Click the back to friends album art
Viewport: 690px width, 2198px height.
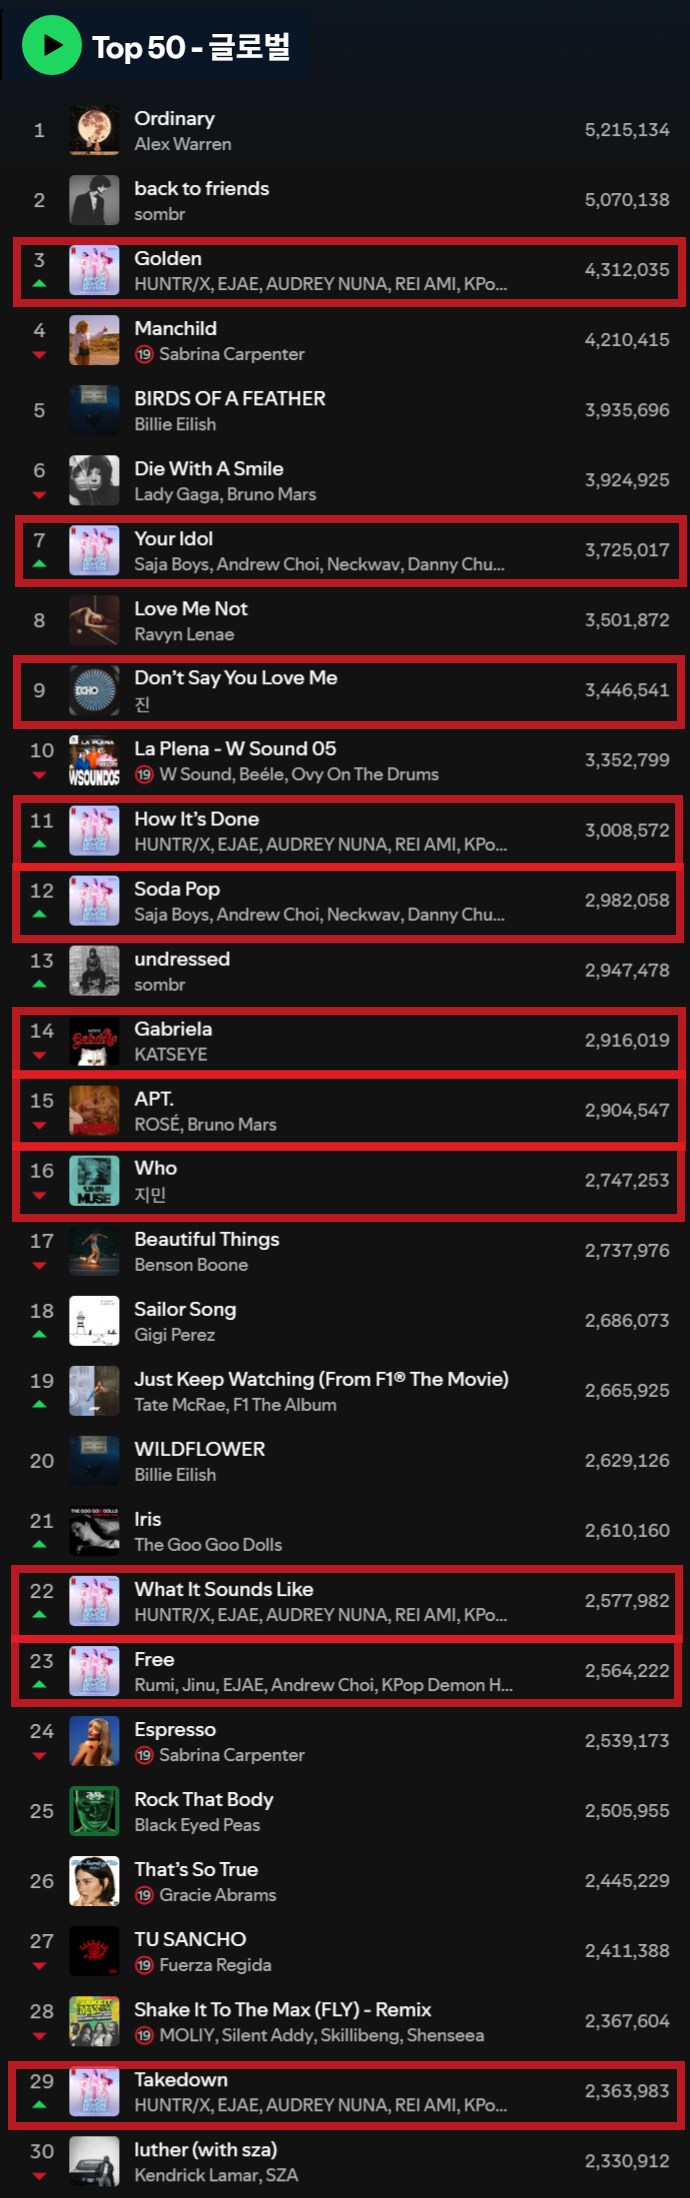[94, 200]
